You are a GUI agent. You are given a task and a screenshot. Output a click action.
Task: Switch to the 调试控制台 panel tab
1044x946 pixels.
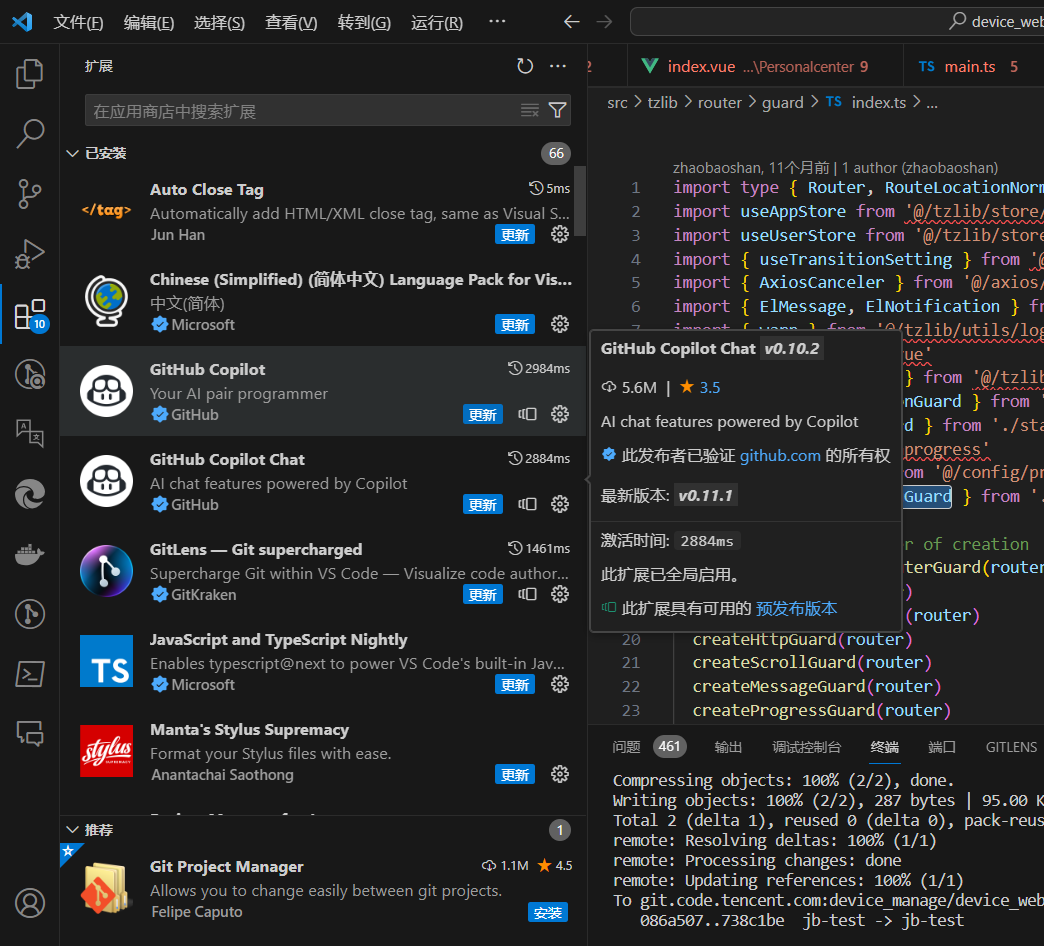(806, 747)
